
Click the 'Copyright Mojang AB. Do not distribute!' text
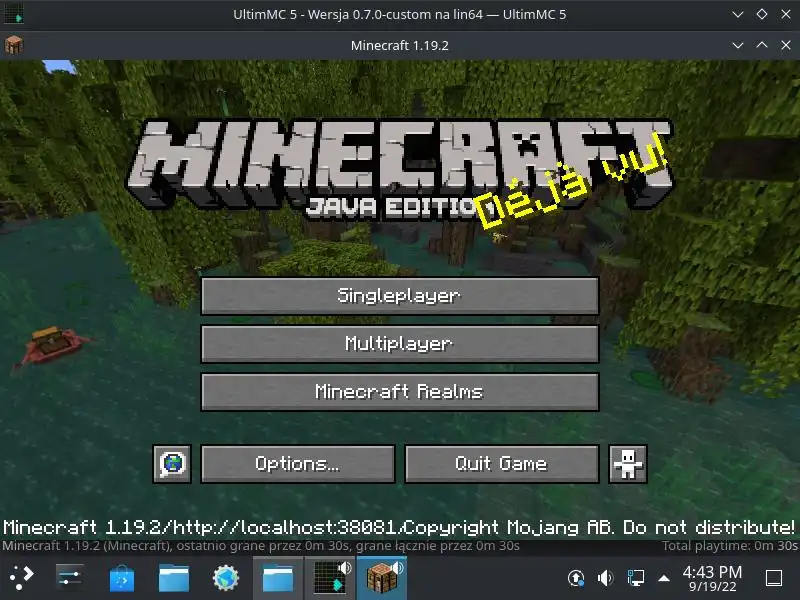tap(599, 527)
